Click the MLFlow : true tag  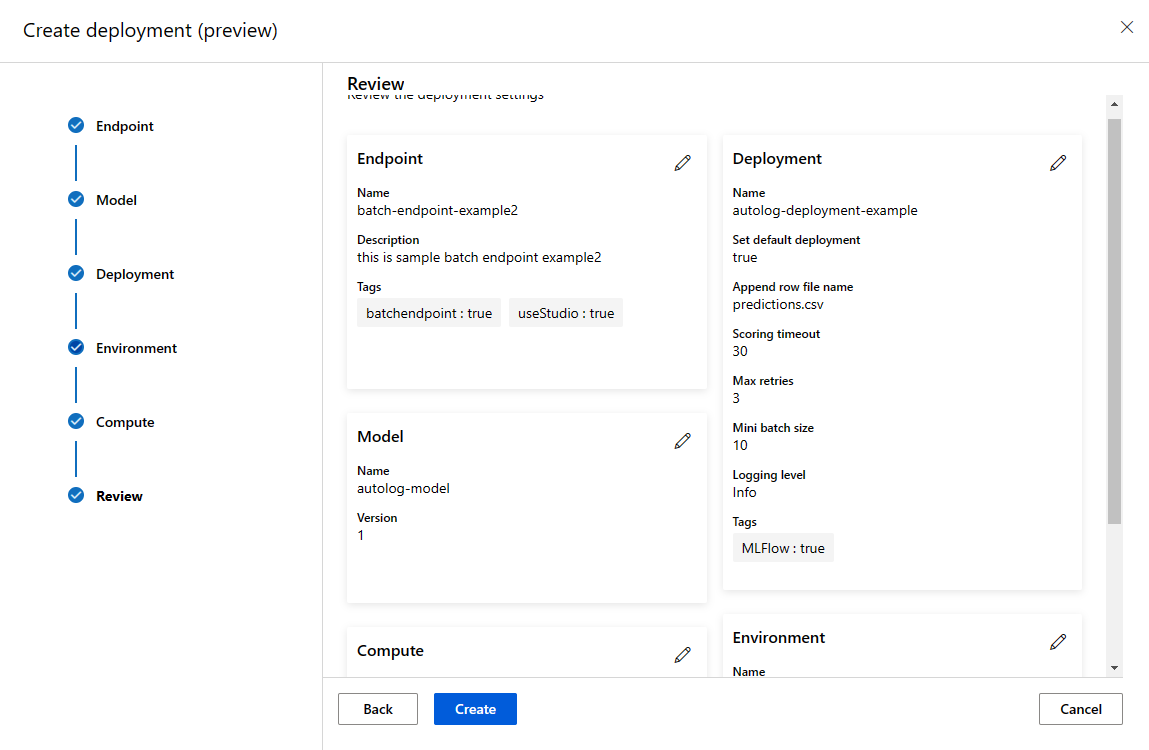pos(783,548)
